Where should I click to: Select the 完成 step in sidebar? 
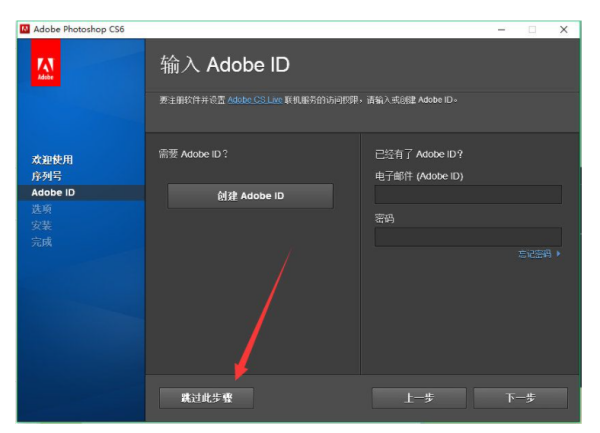[x=41, y=242]
